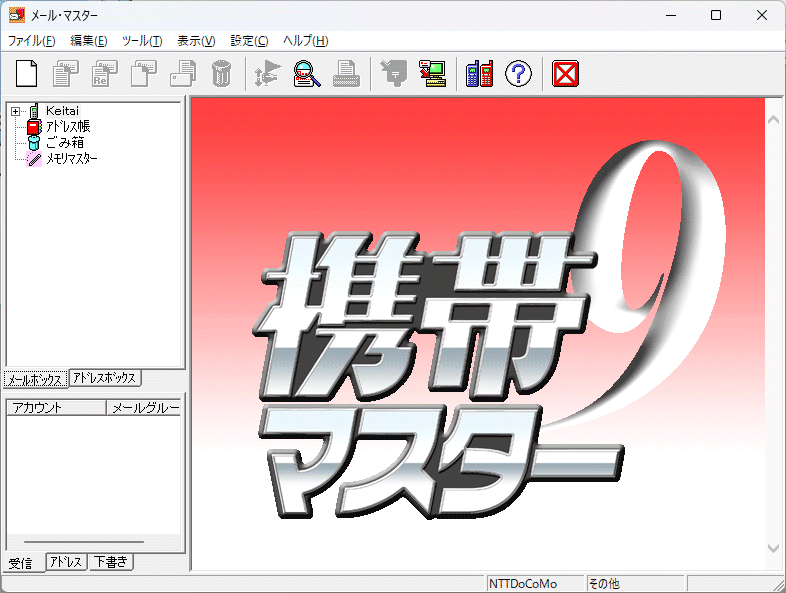This screenshot has width=786, height=593.
Task: Minimize the メール・マスター window
Action: click(x=671, y=15)
